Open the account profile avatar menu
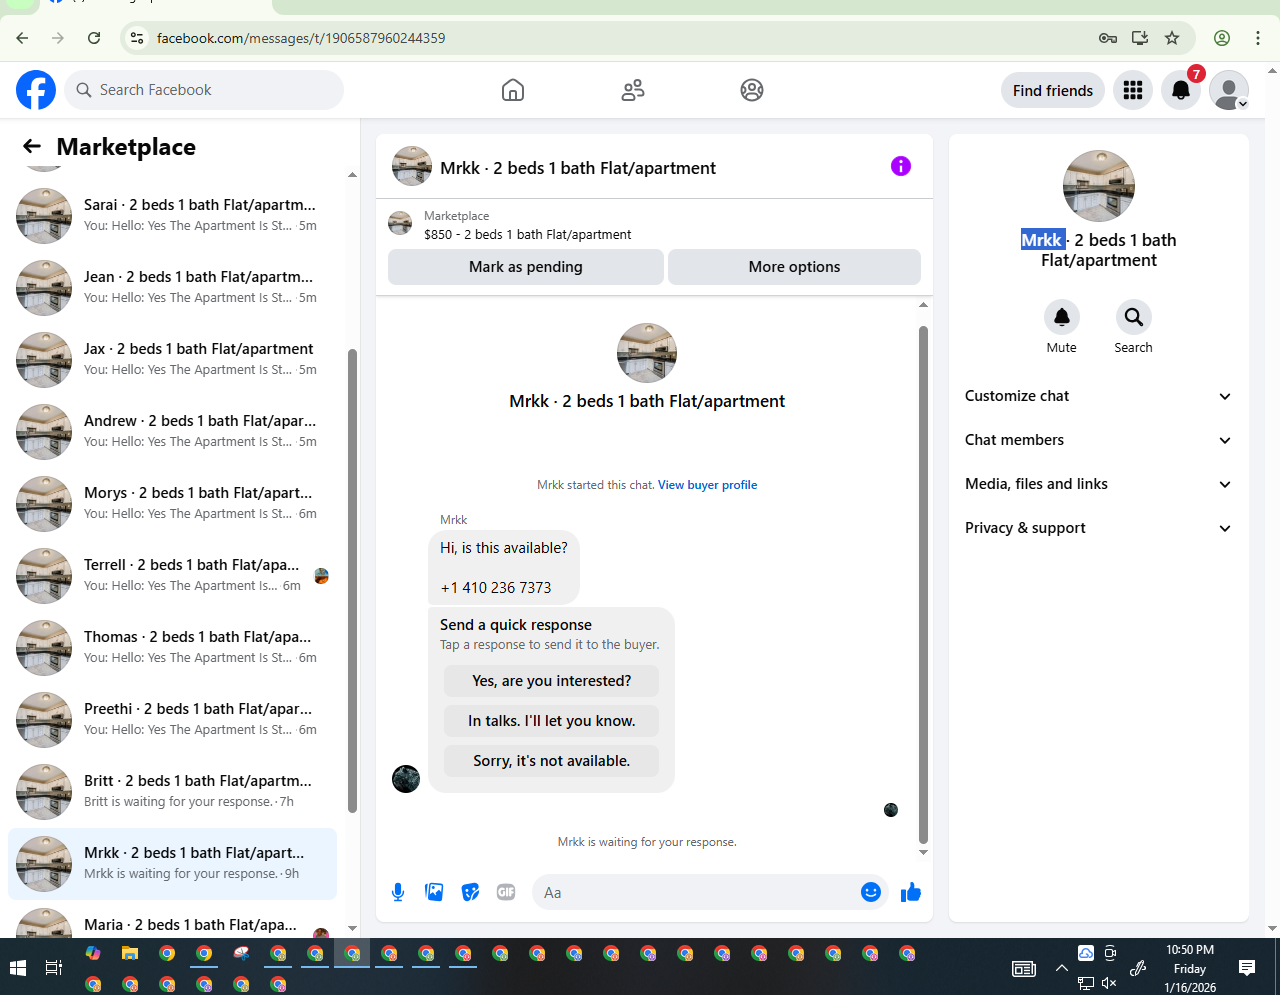The image size is (1280, 995). point(1229,90)
